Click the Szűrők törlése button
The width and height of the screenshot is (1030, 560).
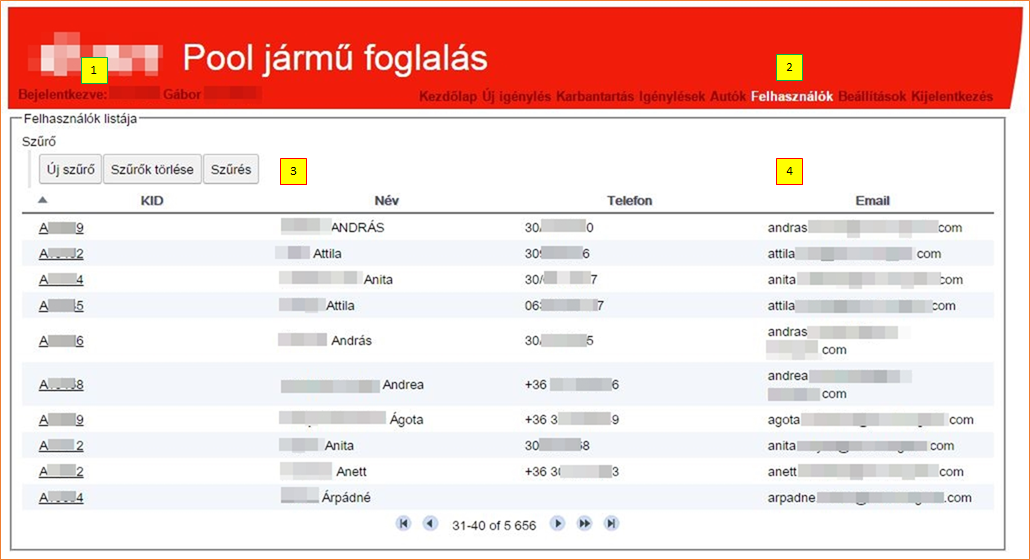(x=152, y=169)
